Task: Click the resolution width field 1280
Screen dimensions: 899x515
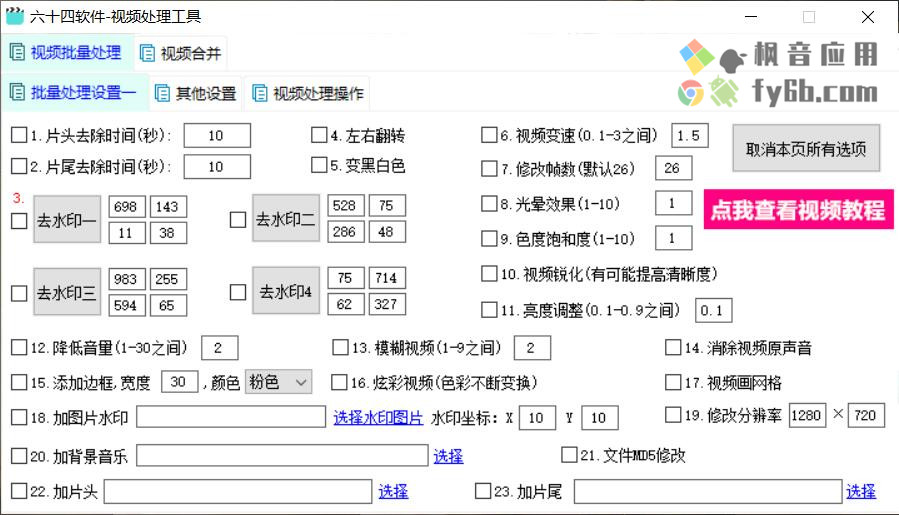Action: coord(807,415)
